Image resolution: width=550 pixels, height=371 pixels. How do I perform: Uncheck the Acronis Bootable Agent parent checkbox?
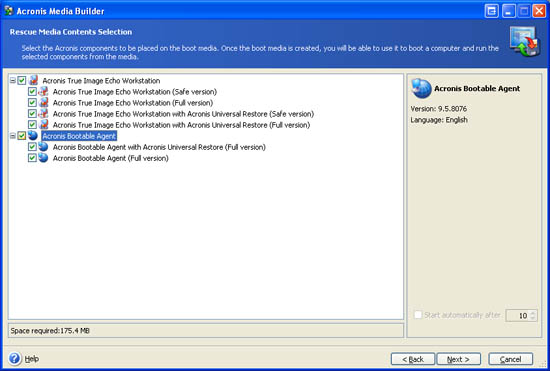point(22,136)
